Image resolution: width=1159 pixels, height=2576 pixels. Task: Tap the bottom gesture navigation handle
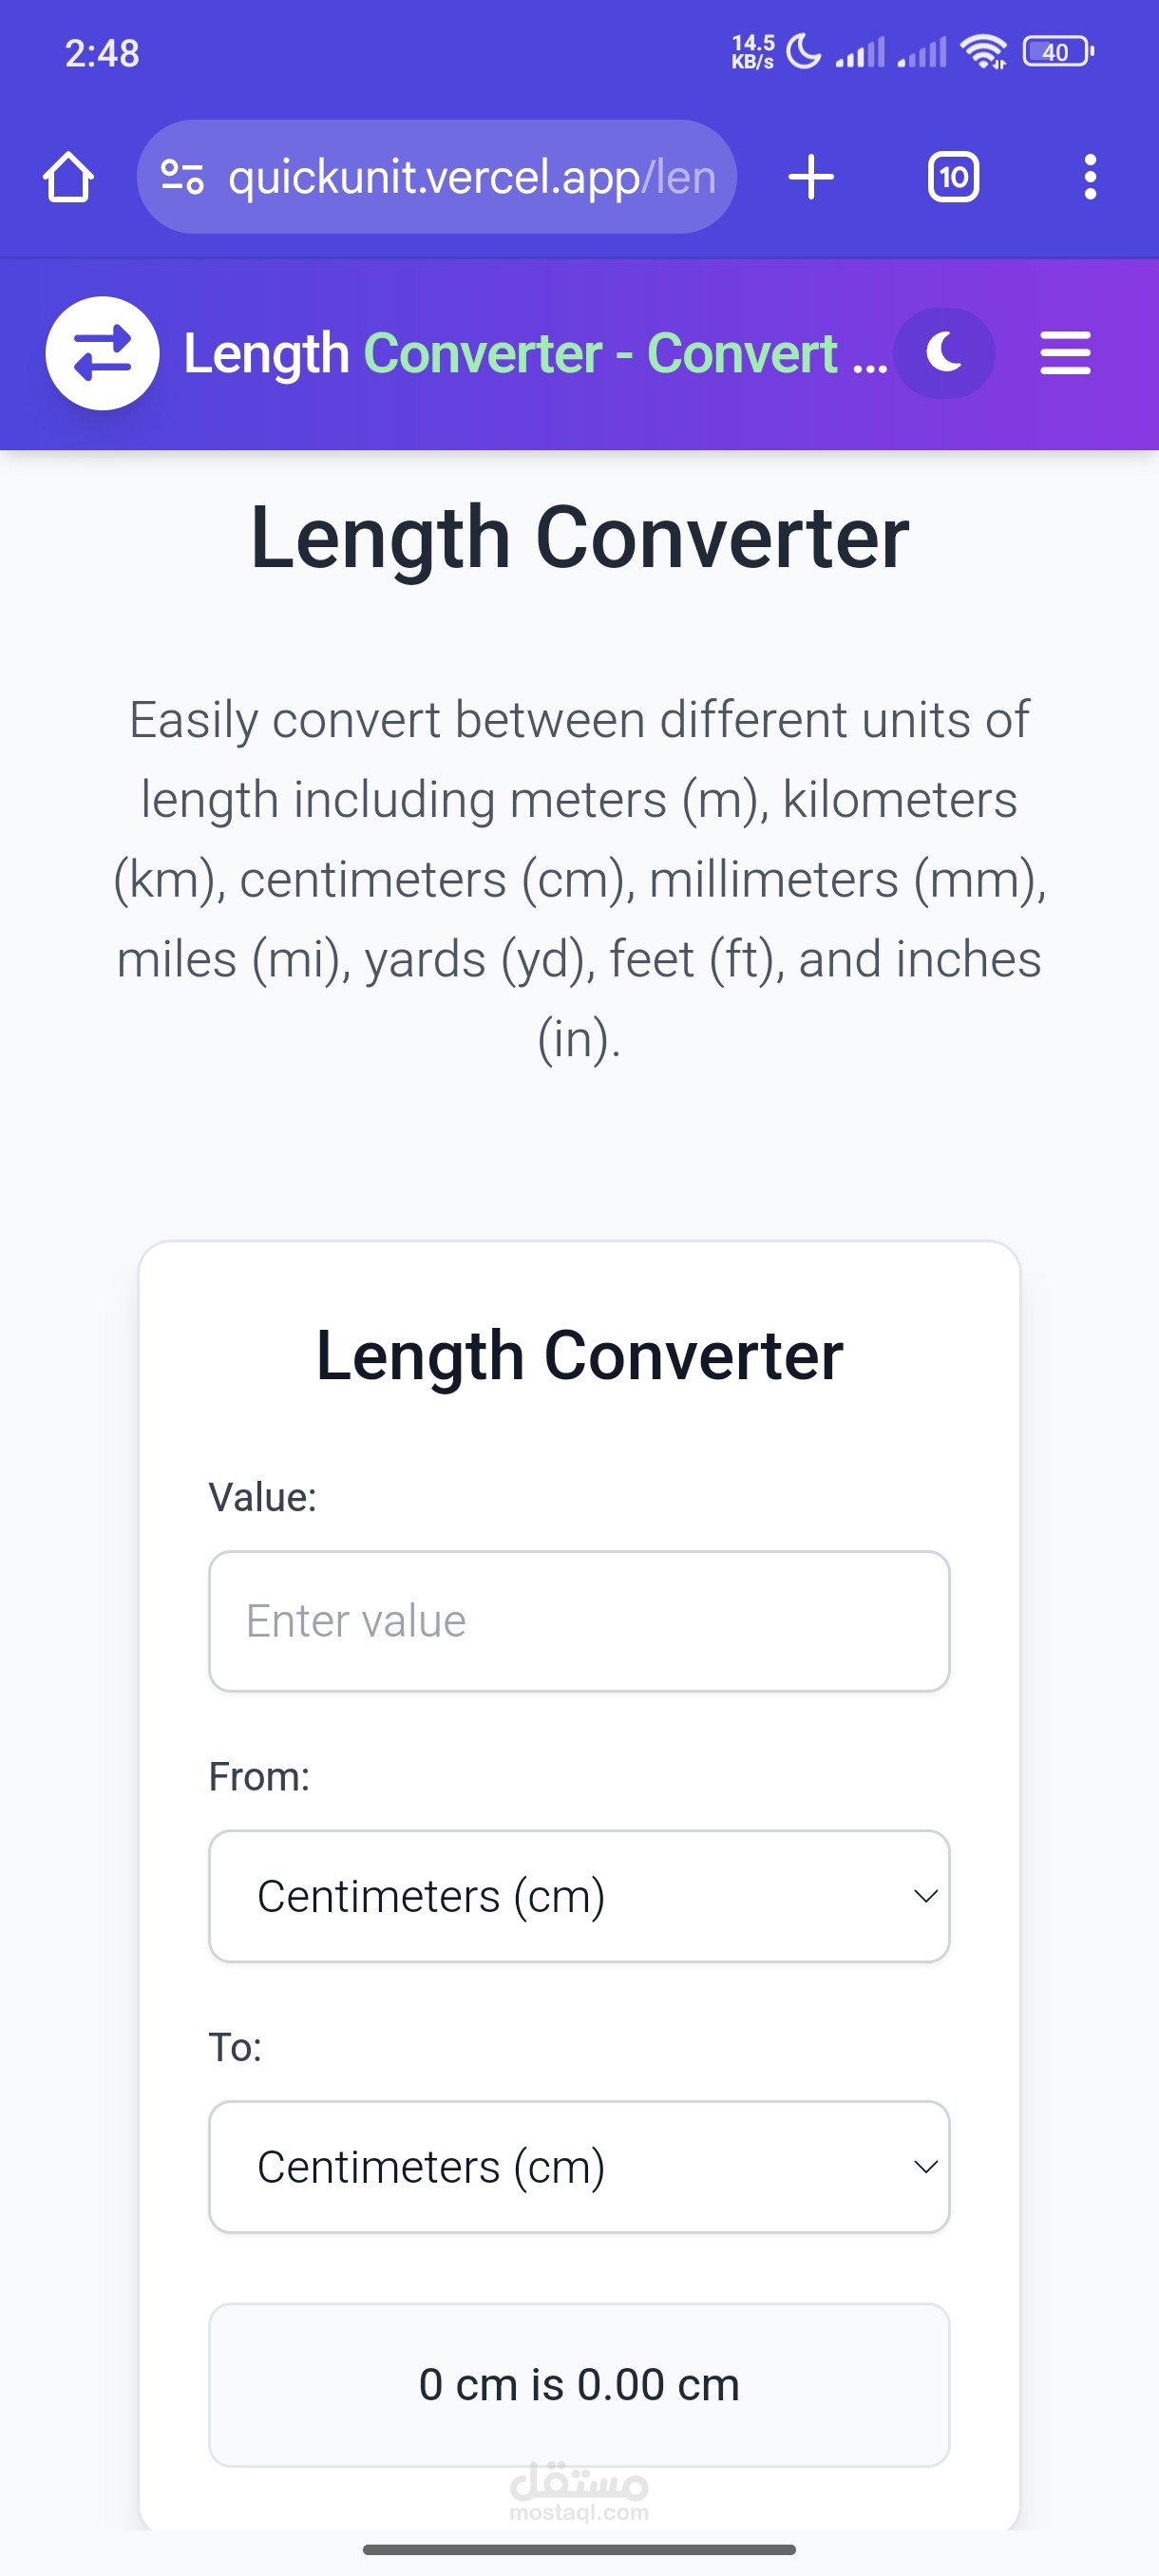[x=579, y=2550]
